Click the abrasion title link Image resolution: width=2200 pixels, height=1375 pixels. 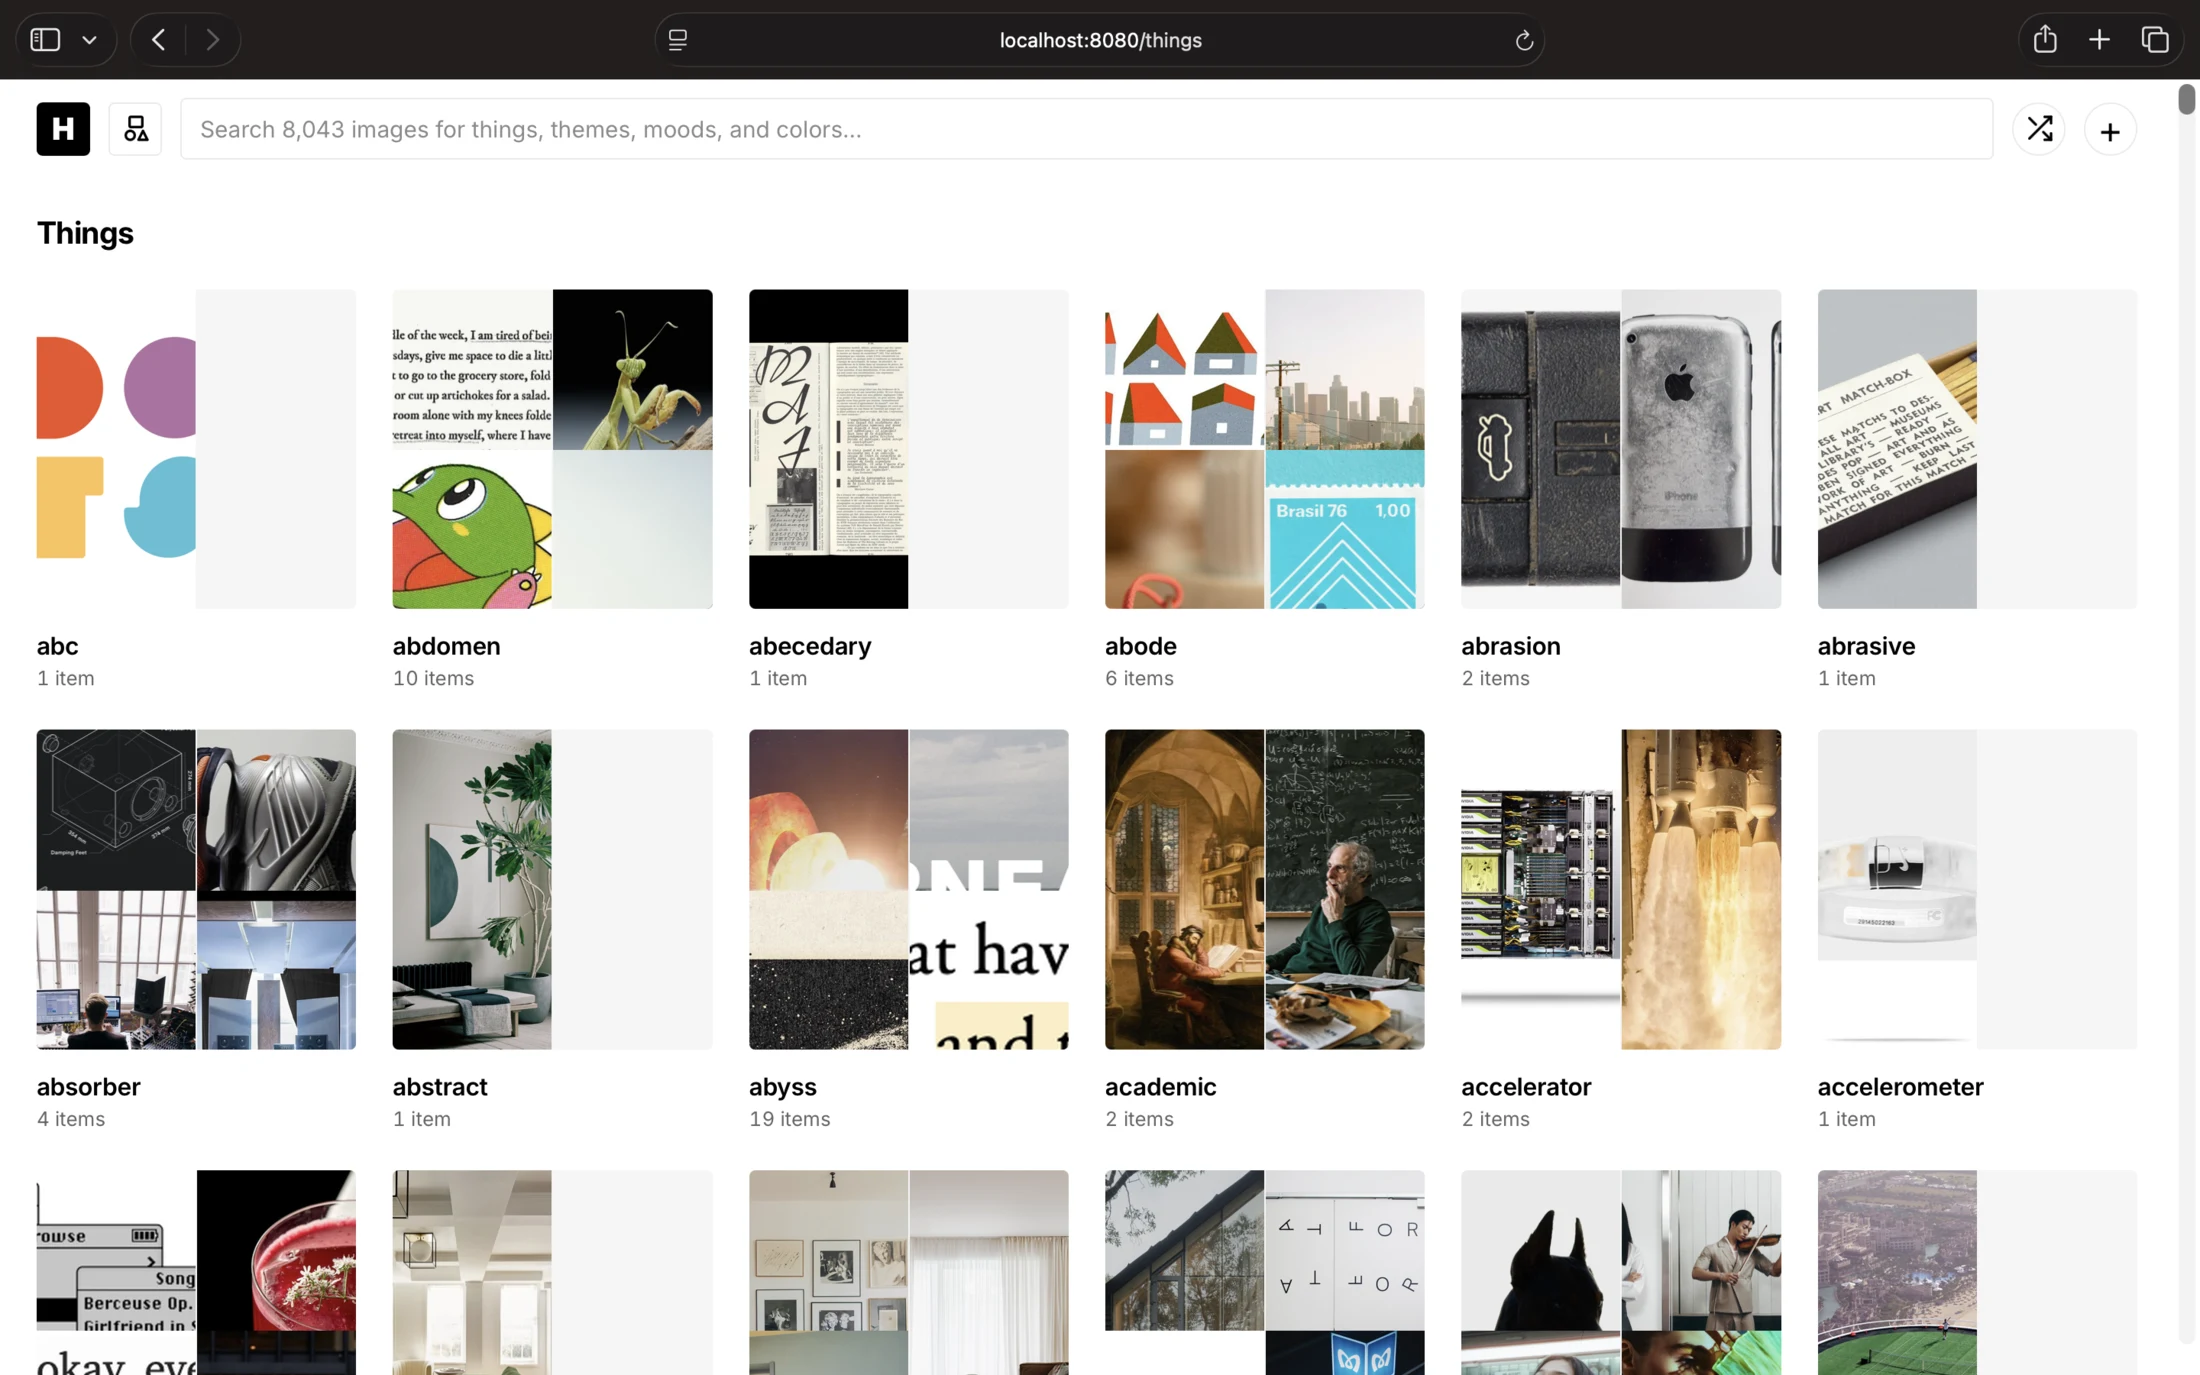[x=1510, y=646]
